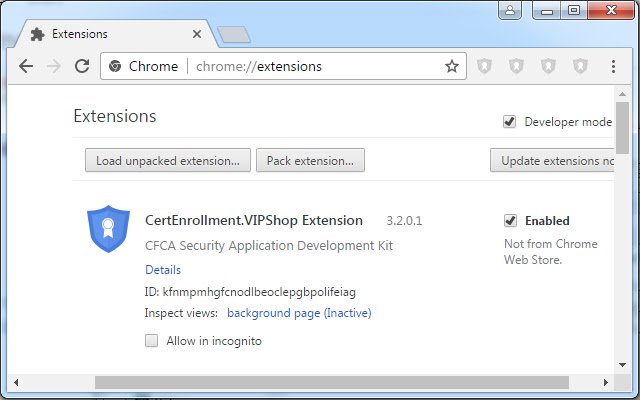
Task: Open the user profile button in title bar
Action: (510, 10)
